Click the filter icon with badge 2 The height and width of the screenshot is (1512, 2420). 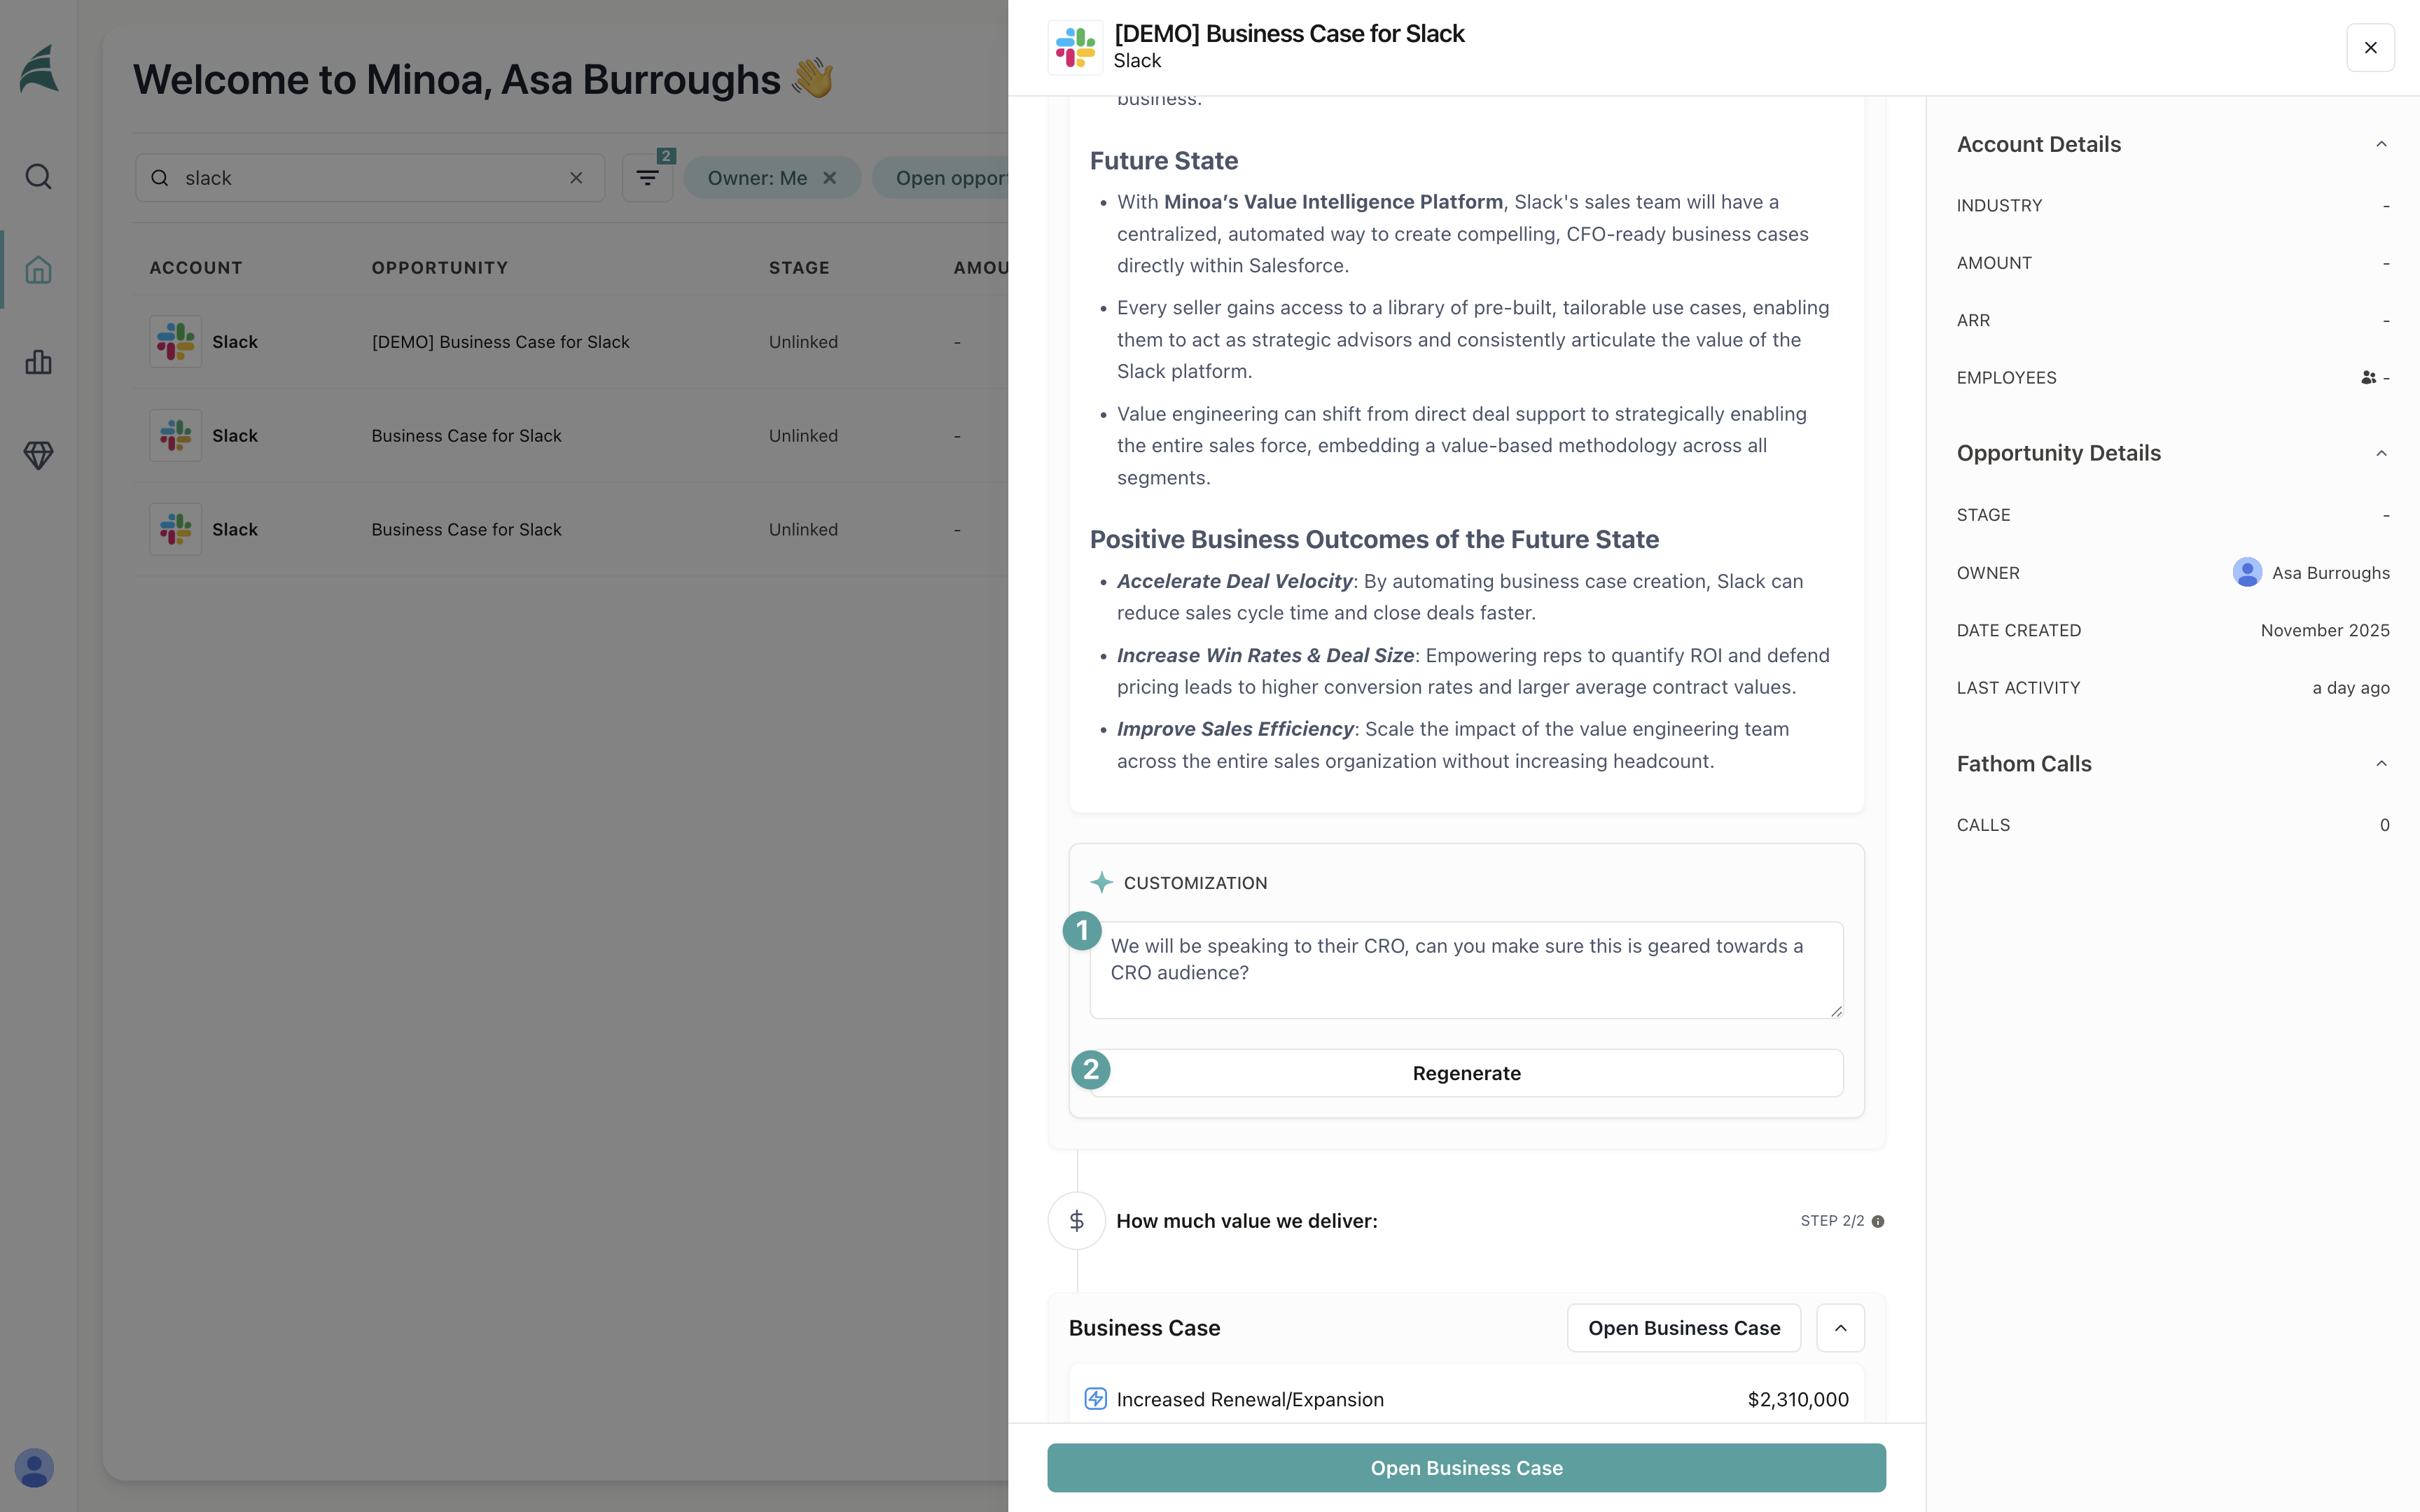[647, 178]
